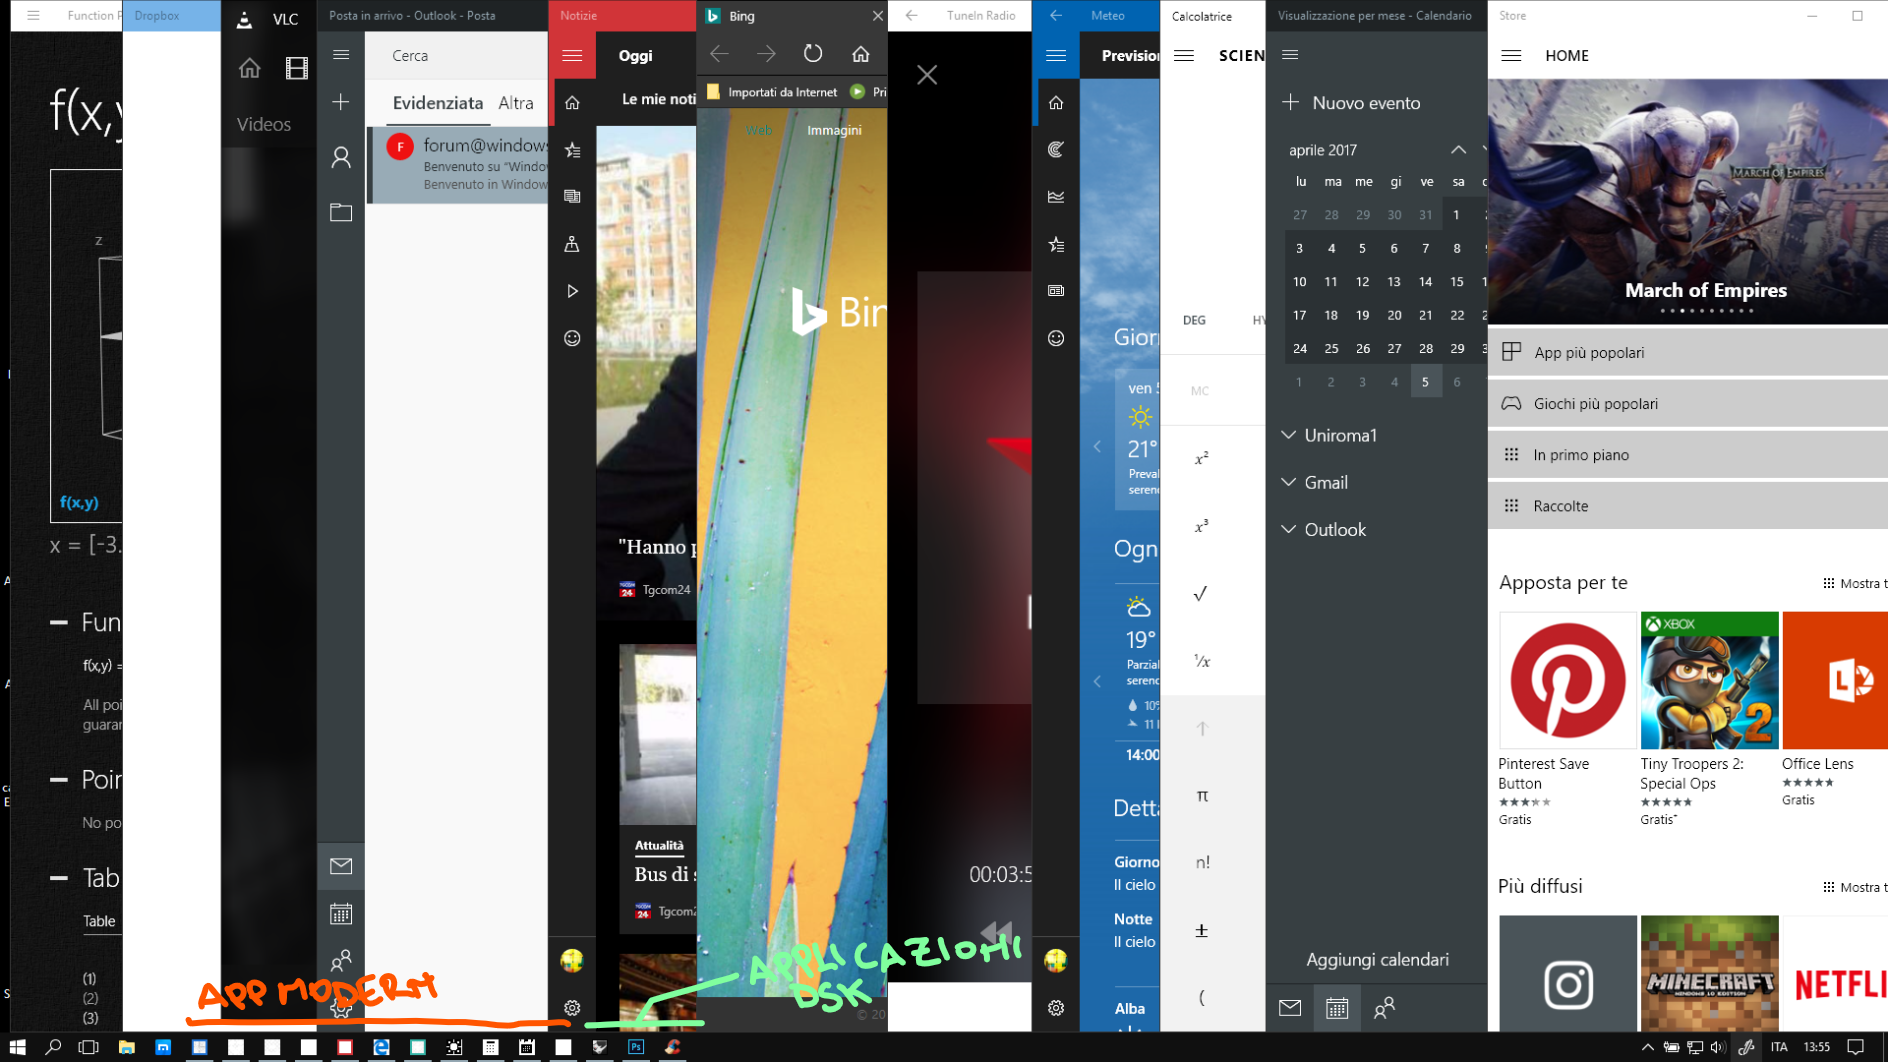Open the Calcolatrice hamburger menu
This screenshot has width=1888, height=1062.
[x=1184, y=55]
